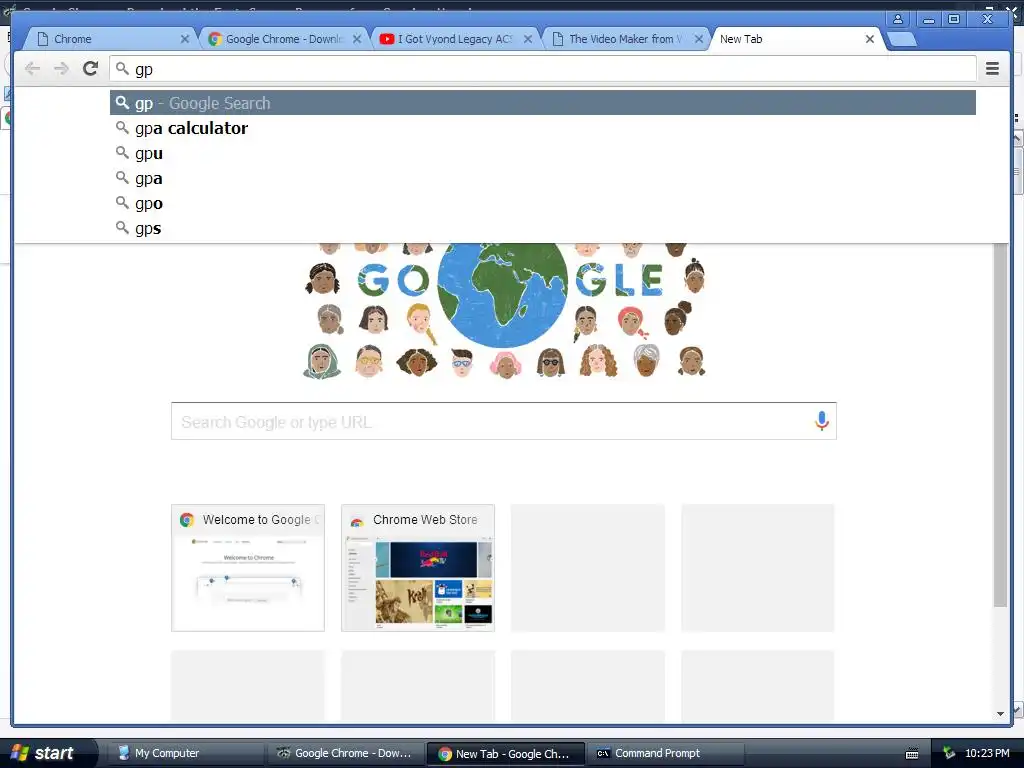Pick the 'gpo' suggestion

[x=543, y=203]
